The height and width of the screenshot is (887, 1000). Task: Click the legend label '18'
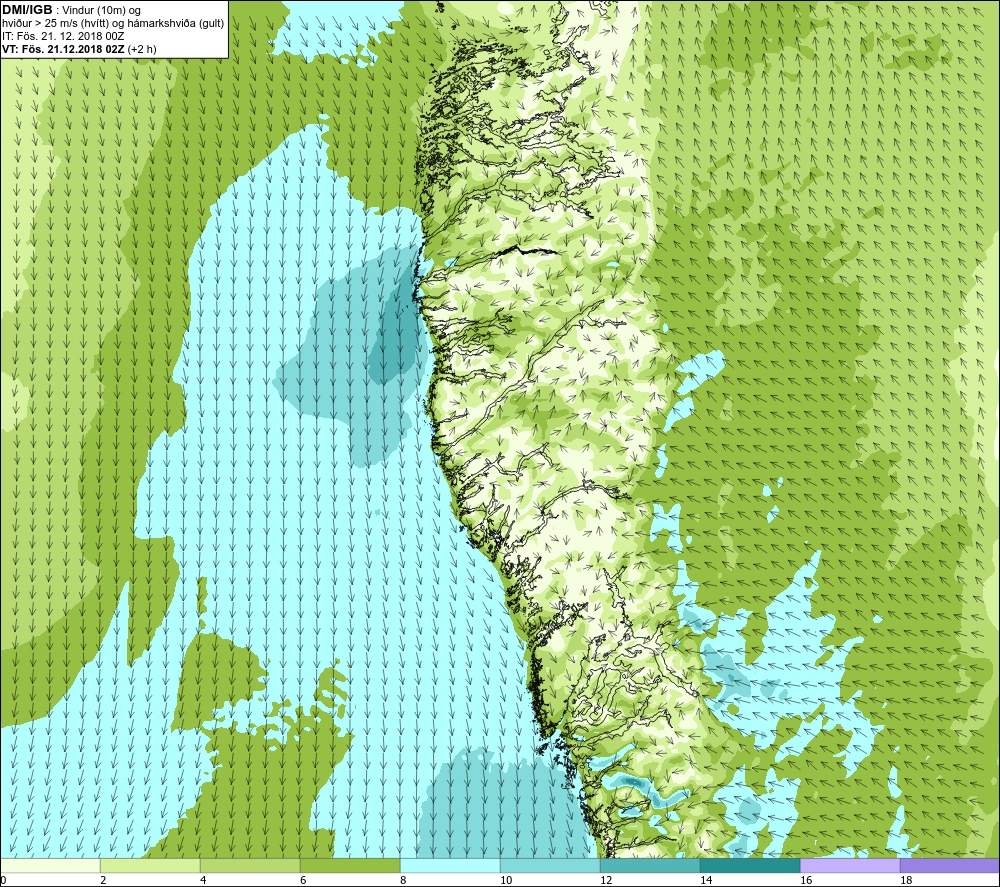pos(906,880)
